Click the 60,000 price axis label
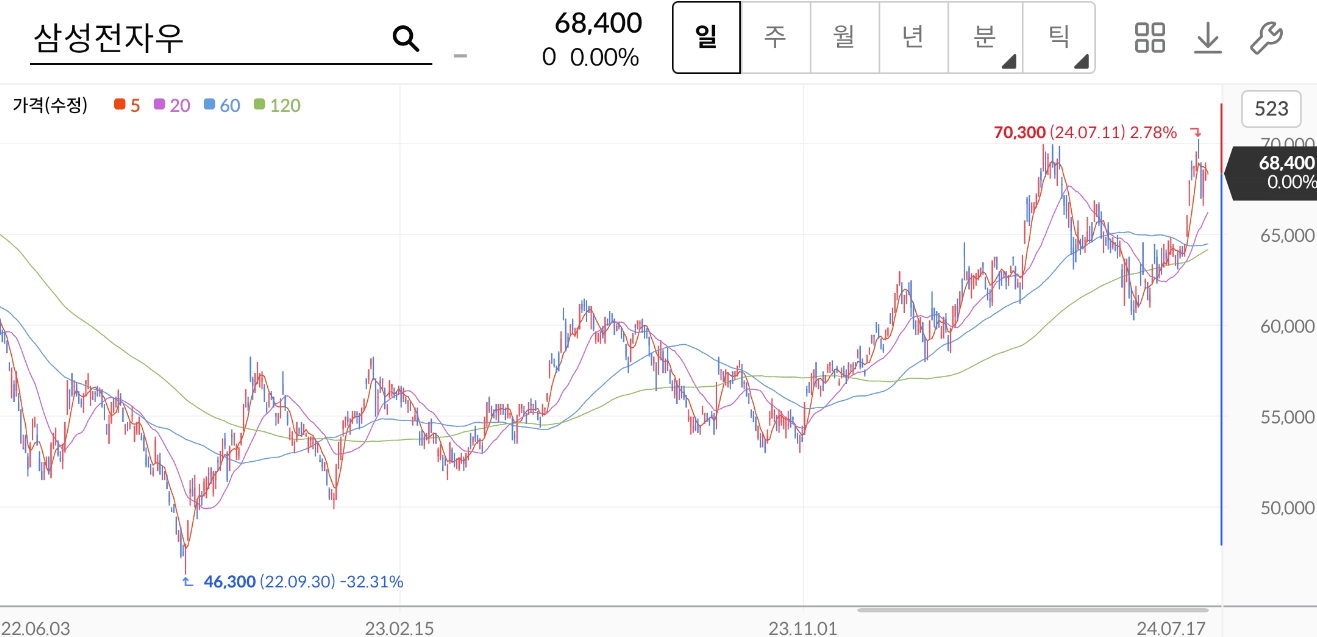 pos(1286,326)
